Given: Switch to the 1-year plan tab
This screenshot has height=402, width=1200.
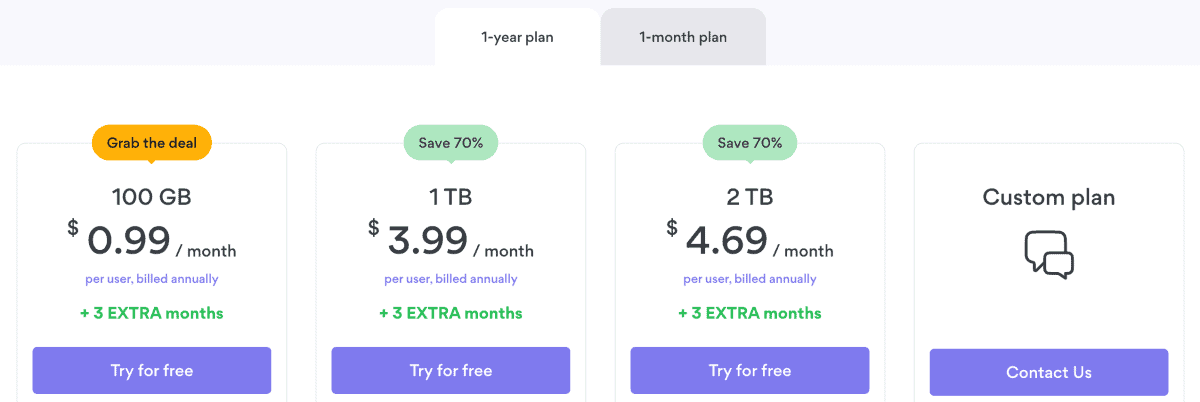Looking at the screenshot, I should pyautogui.click(x=517, y=38).
